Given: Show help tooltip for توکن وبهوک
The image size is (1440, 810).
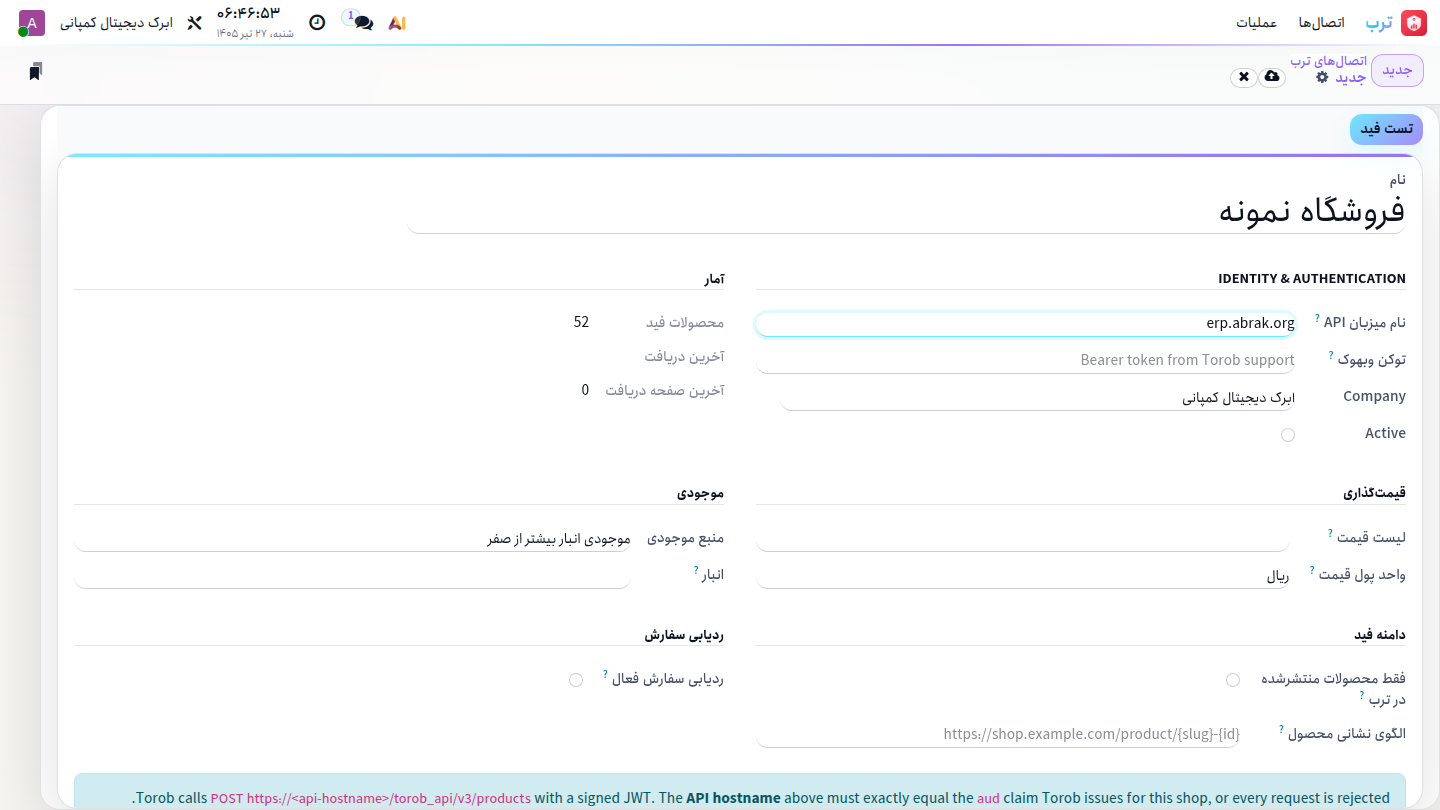Looking at the screenshot, I should pyautogui.click(x=1330, y=355).
